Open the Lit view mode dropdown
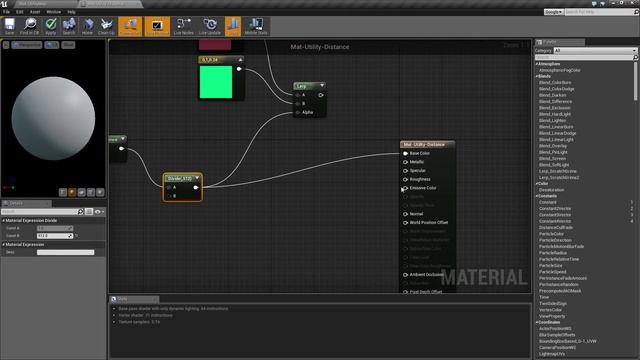The height and width of the screenshot is (360, 640). click(x=52, y=45)
